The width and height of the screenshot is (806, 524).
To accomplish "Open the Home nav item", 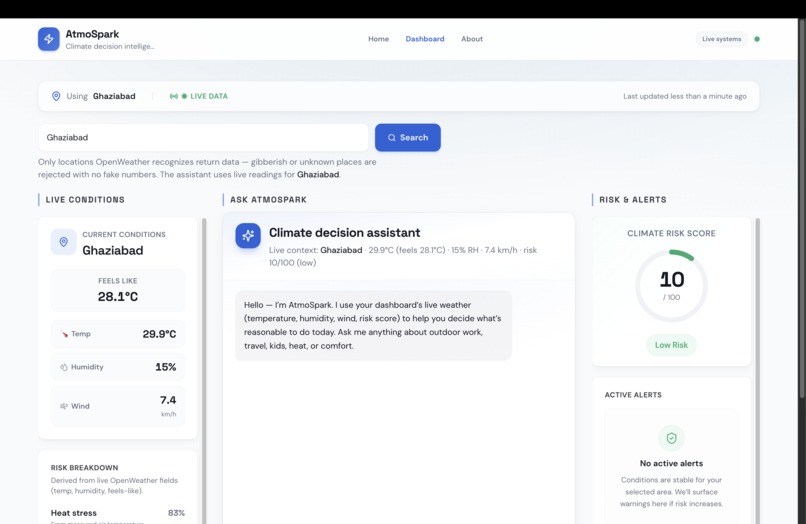I will 378,39.
